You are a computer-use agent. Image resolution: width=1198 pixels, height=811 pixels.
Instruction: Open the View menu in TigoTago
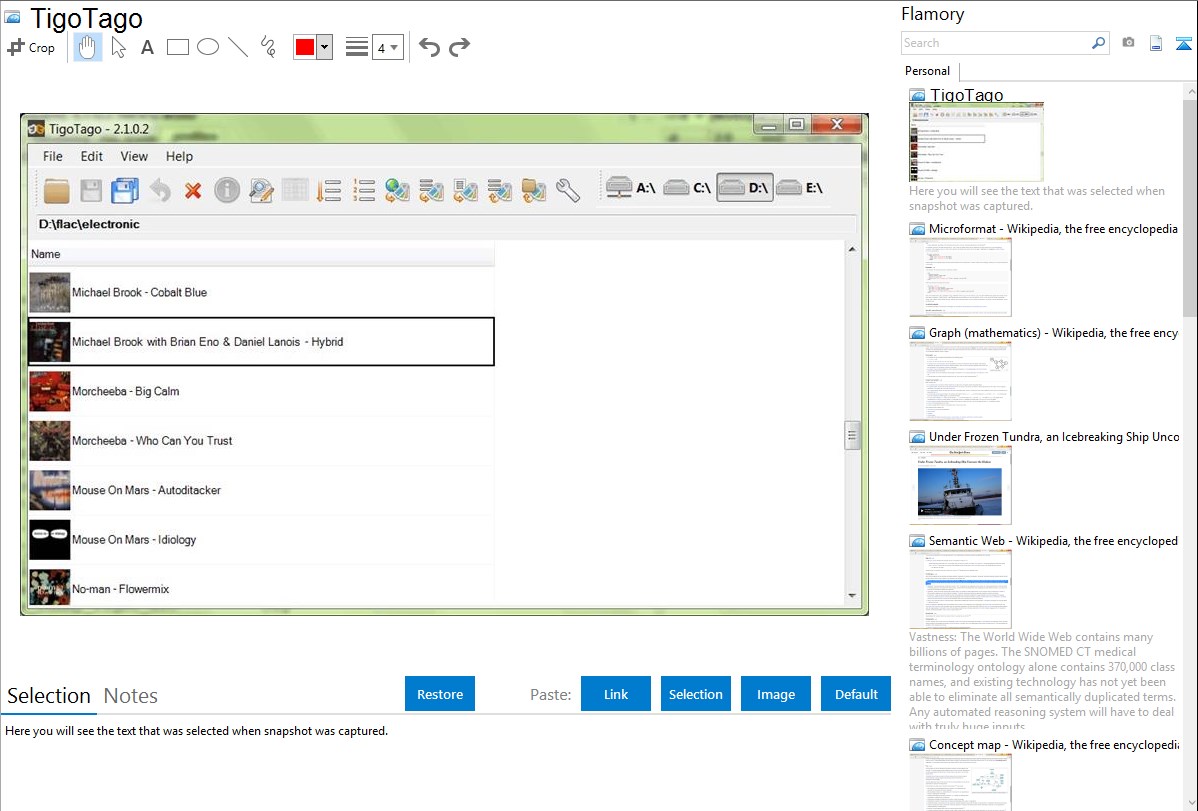pos(134,156)
